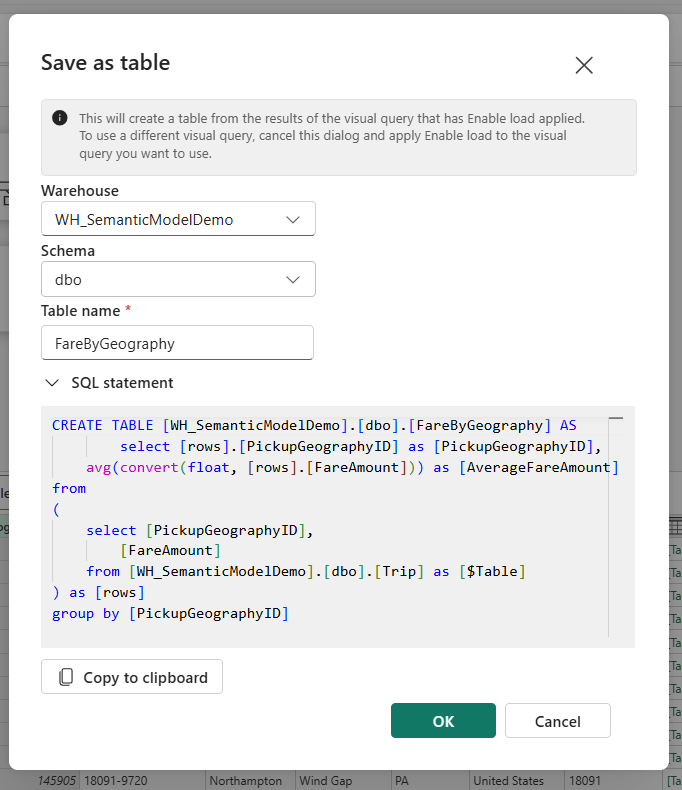Close the Save as table dialog
The image size is (682, 790).
(584, 65)
